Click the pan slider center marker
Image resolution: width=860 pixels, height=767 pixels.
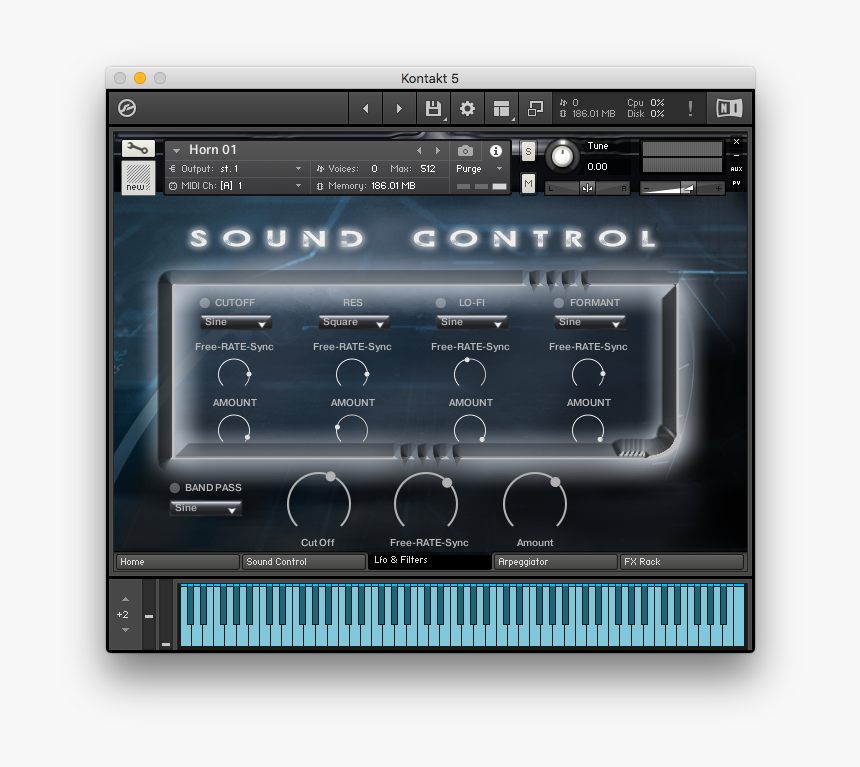(587, 188)
